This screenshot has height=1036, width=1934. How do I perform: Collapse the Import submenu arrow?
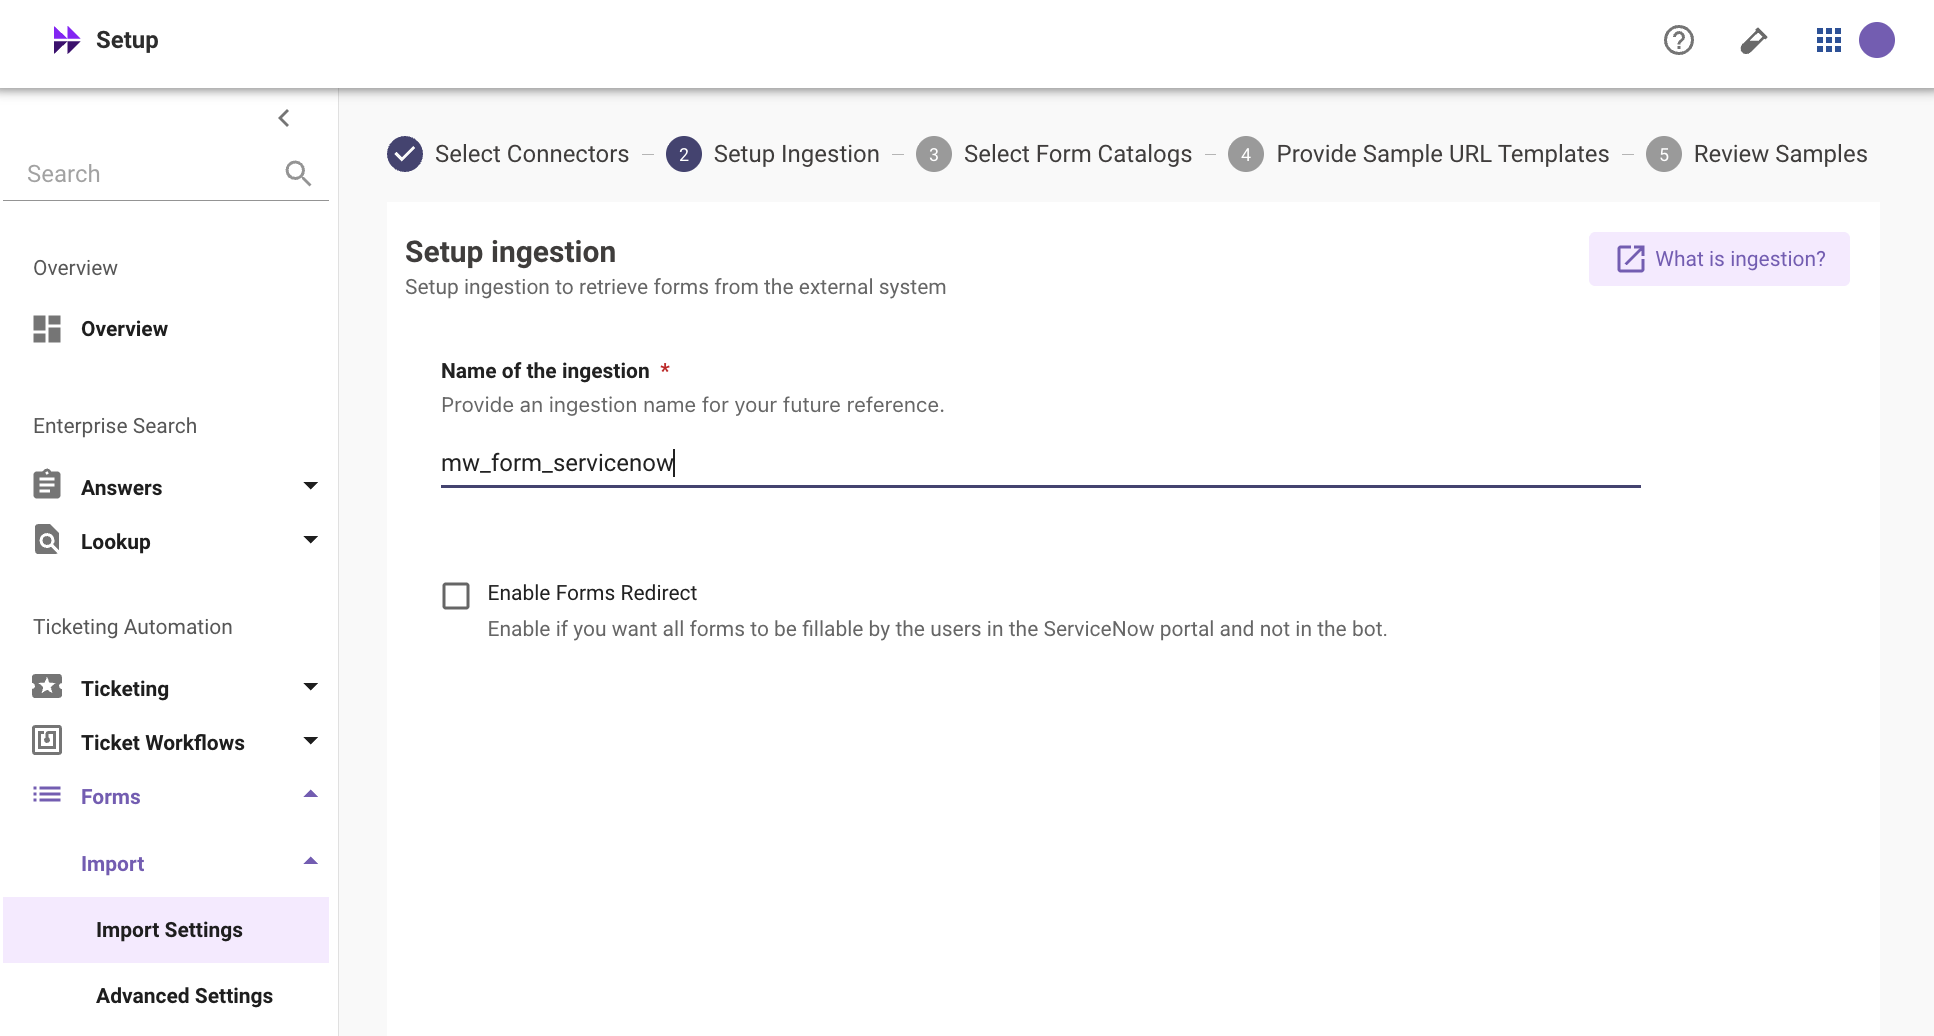[x=311, y=861]
